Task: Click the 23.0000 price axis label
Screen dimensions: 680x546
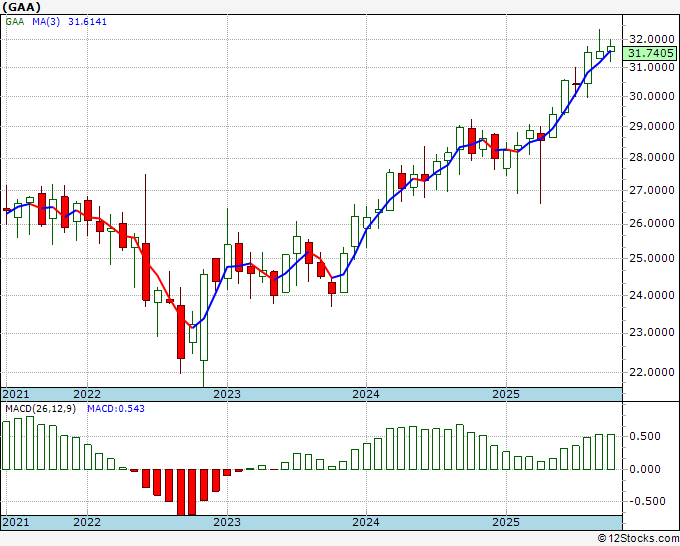Action: [652, 333]
